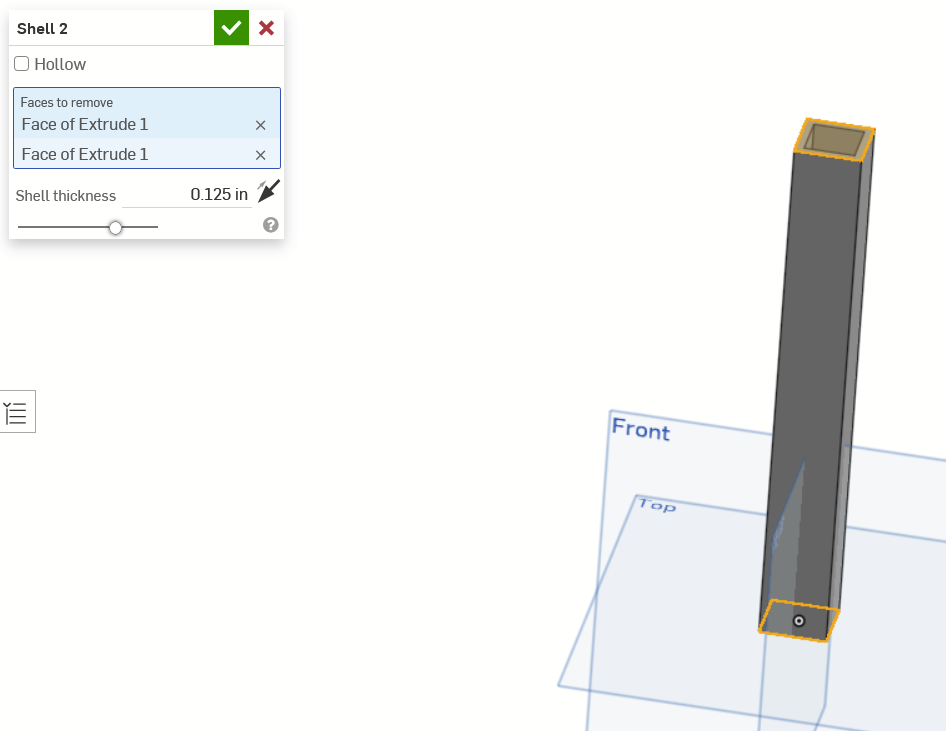Enable the Hollow checkbox
The width and height of the screenshot is (946, 731).
(x=22, y=64)
